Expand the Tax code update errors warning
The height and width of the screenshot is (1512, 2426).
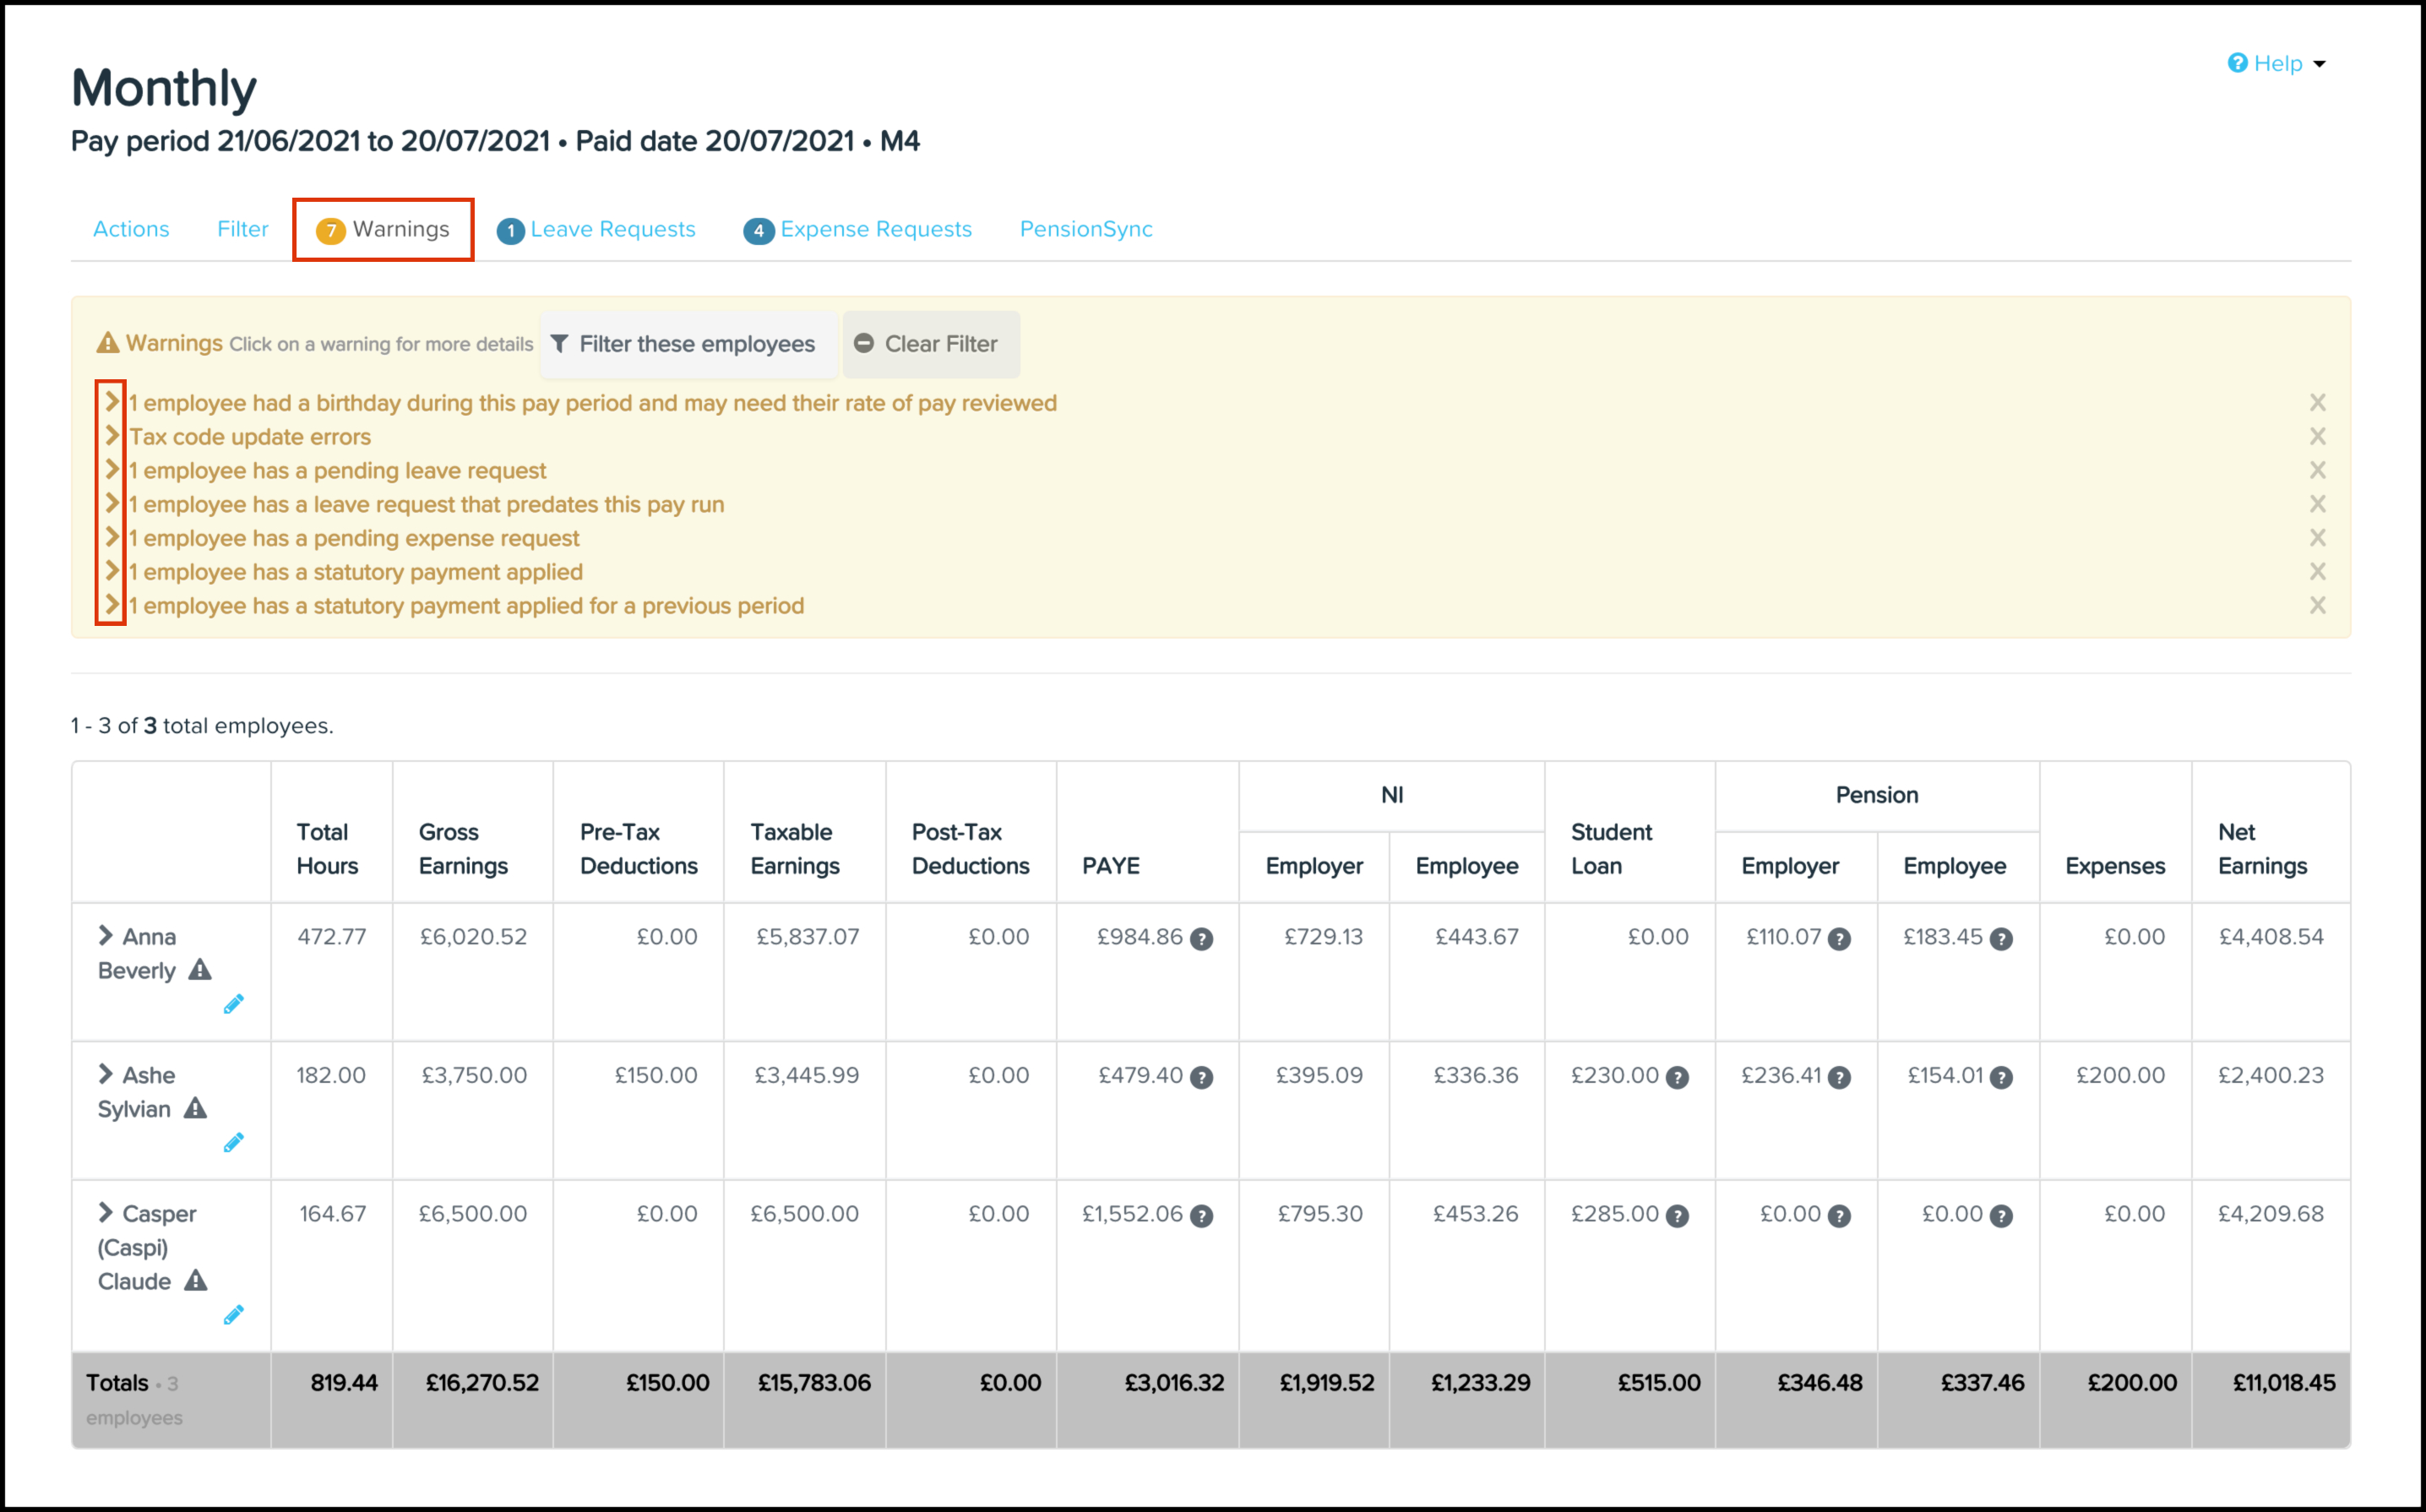[x=112, y=436]
